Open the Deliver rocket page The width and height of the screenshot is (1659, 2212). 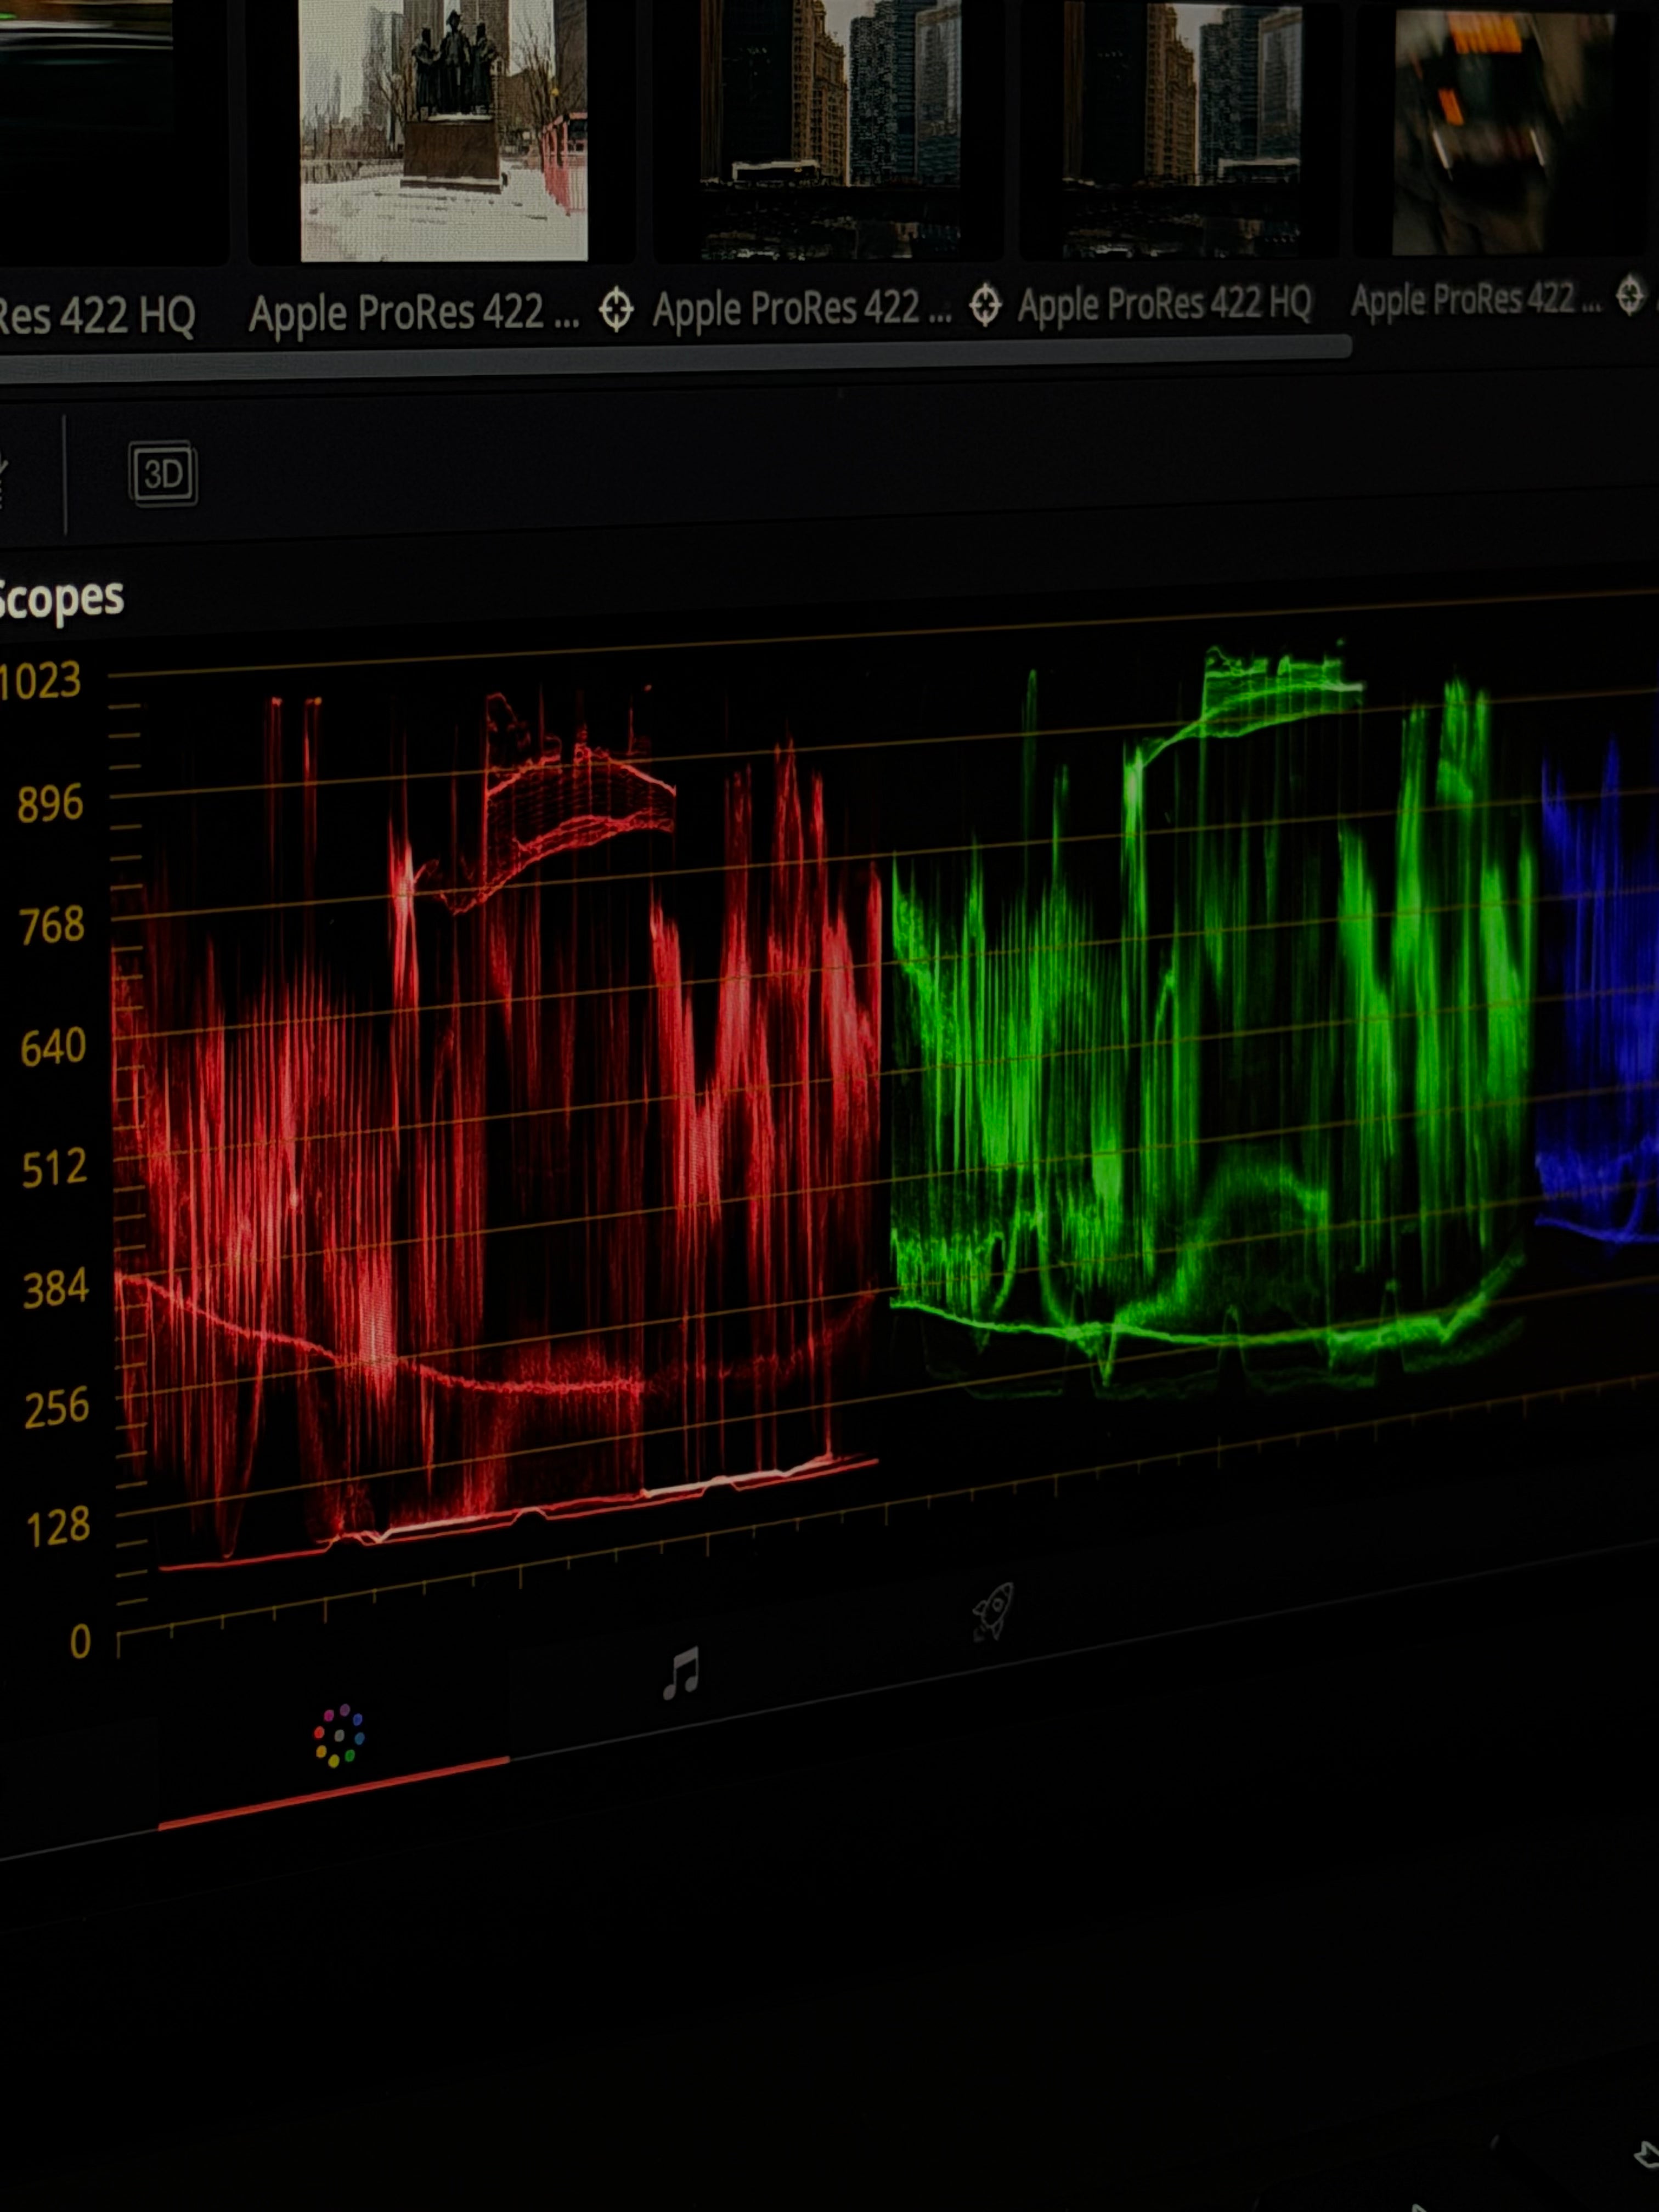pos(993,1611)
